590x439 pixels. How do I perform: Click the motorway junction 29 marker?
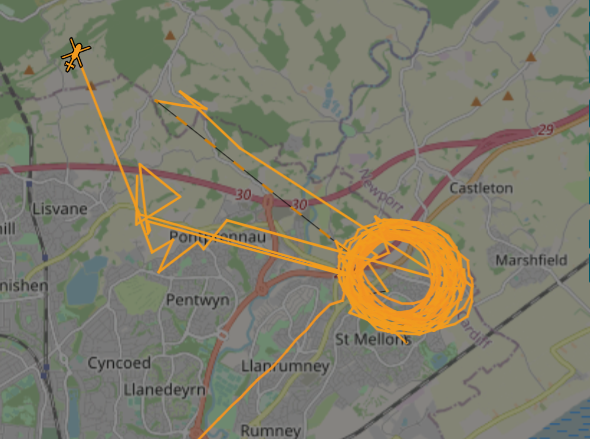545,130
